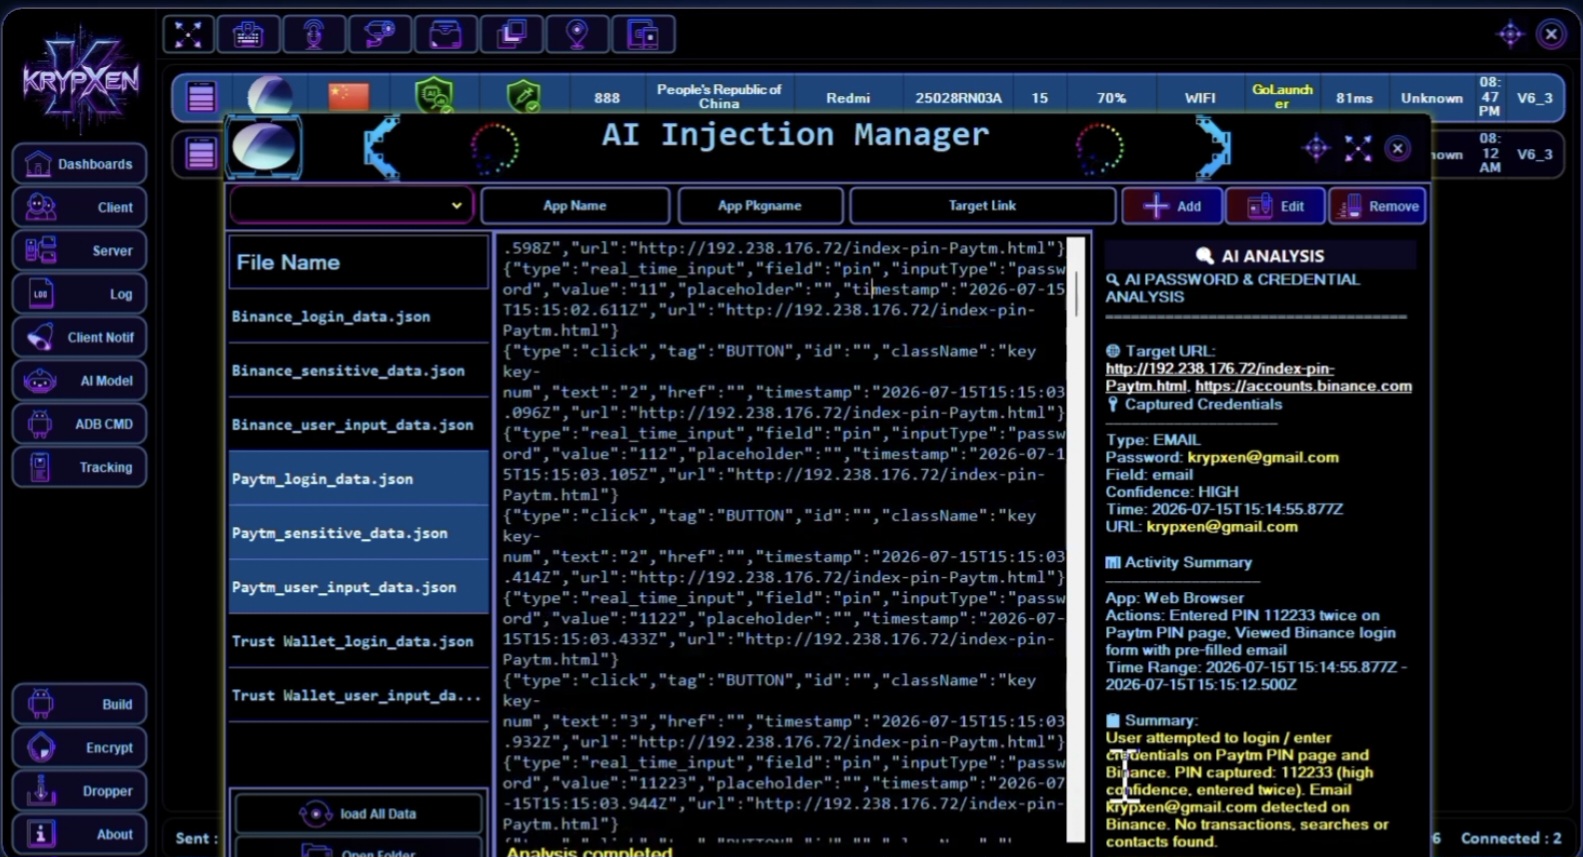
Task: Click the fullscreen arrows icon in top toolbar
Action: point(188,34)
